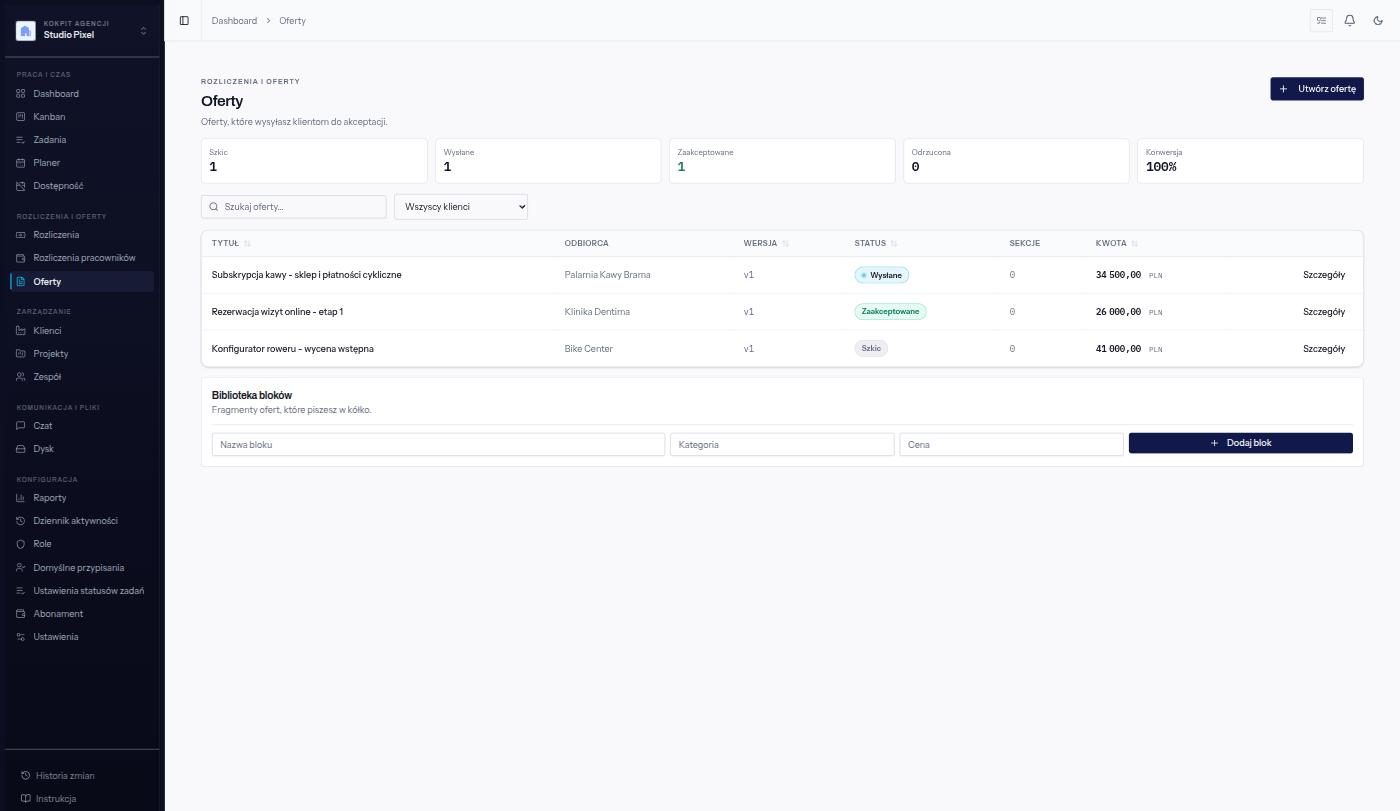Open the Wszyscy klienci filter dropdown

[x=461, y=207]
